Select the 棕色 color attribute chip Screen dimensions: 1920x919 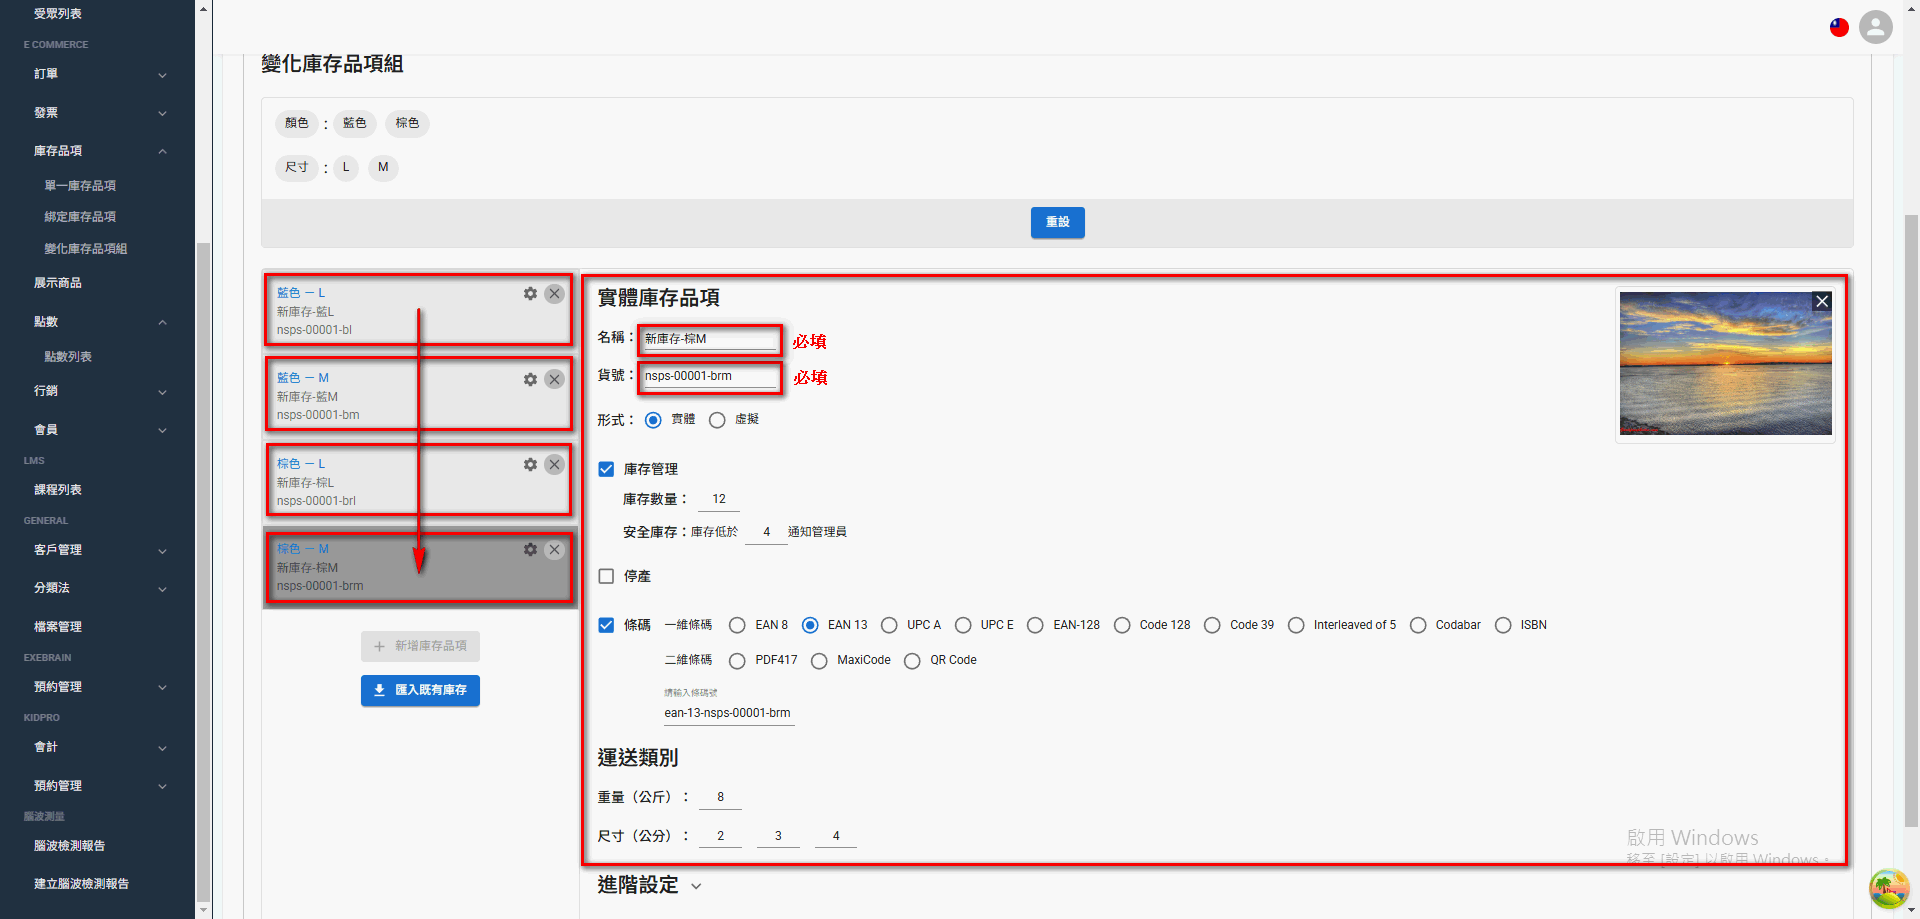[x=407, y=123]
